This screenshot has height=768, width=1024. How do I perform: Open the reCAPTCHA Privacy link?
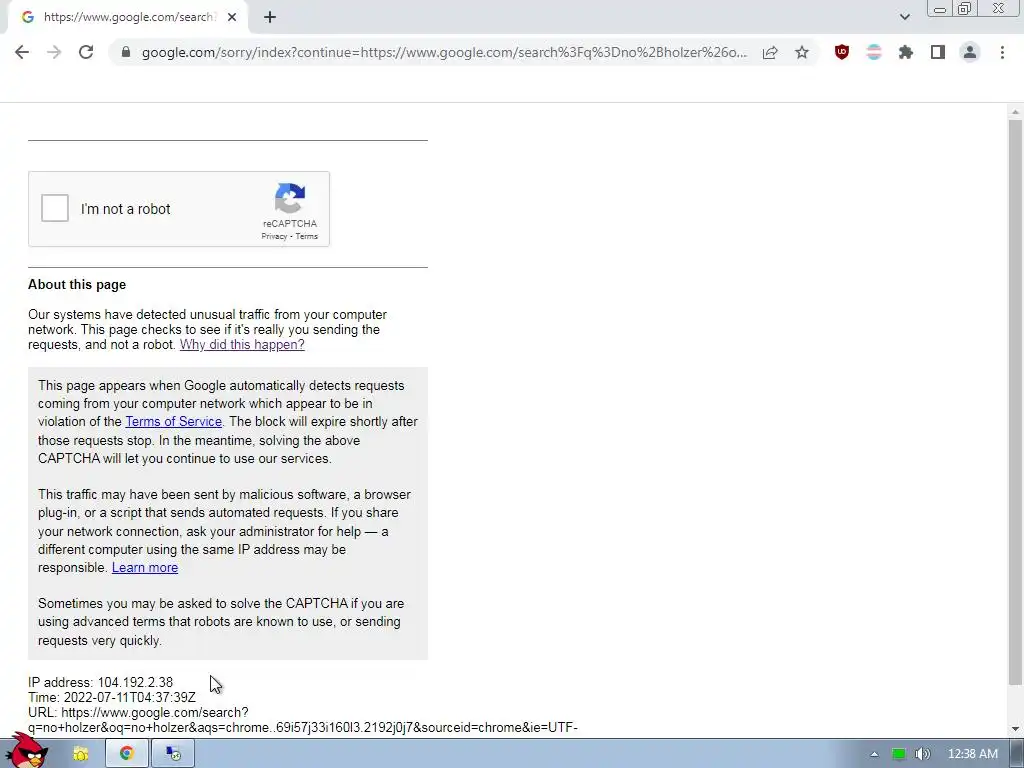click(x=274, y=236)
